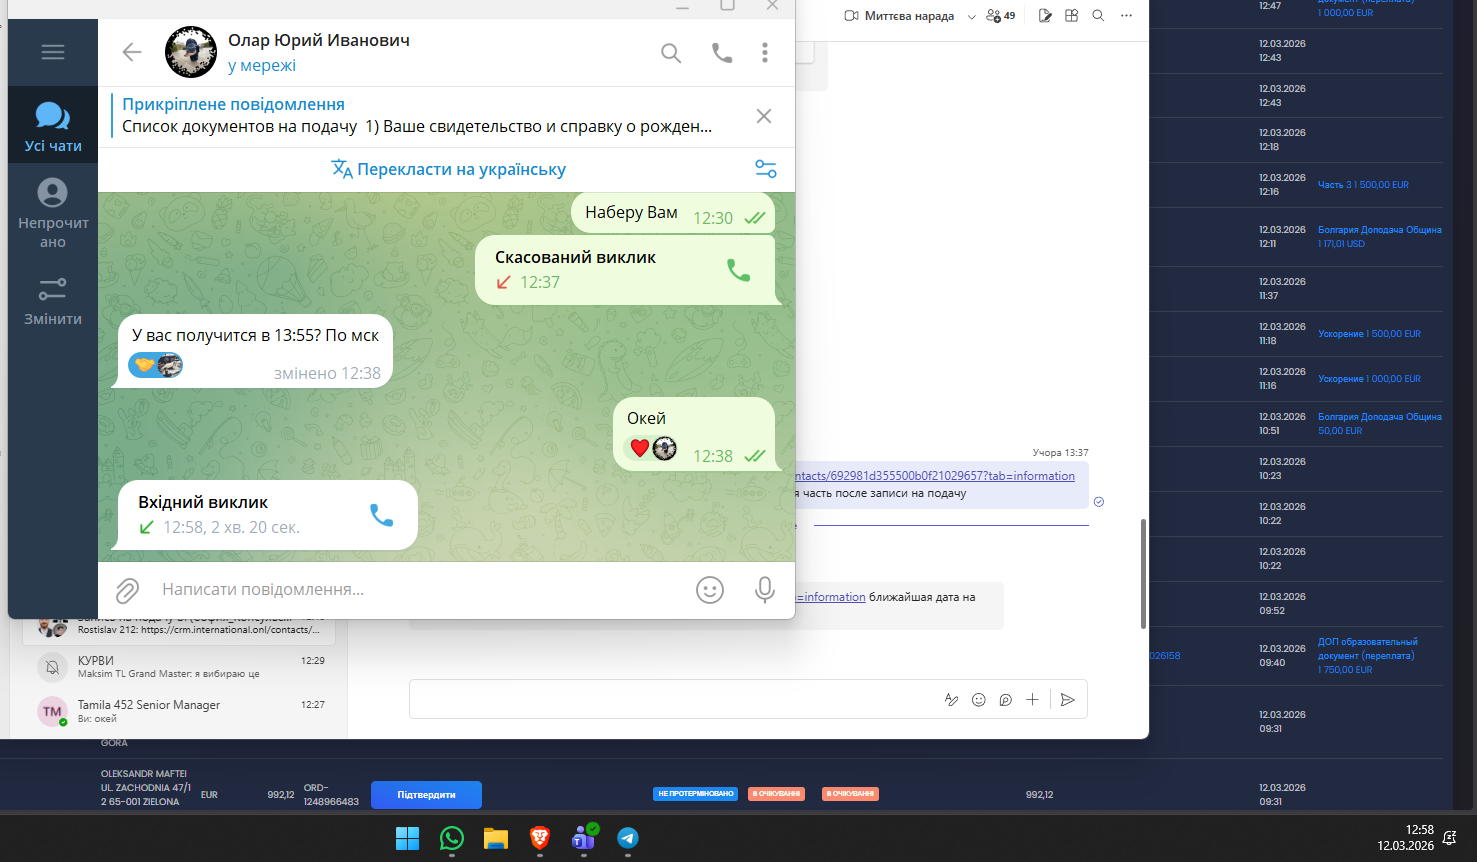The image size is (1477, 862).
Task: Expand the Миттєва нарада call dropdown
Action: pos(971,17)
